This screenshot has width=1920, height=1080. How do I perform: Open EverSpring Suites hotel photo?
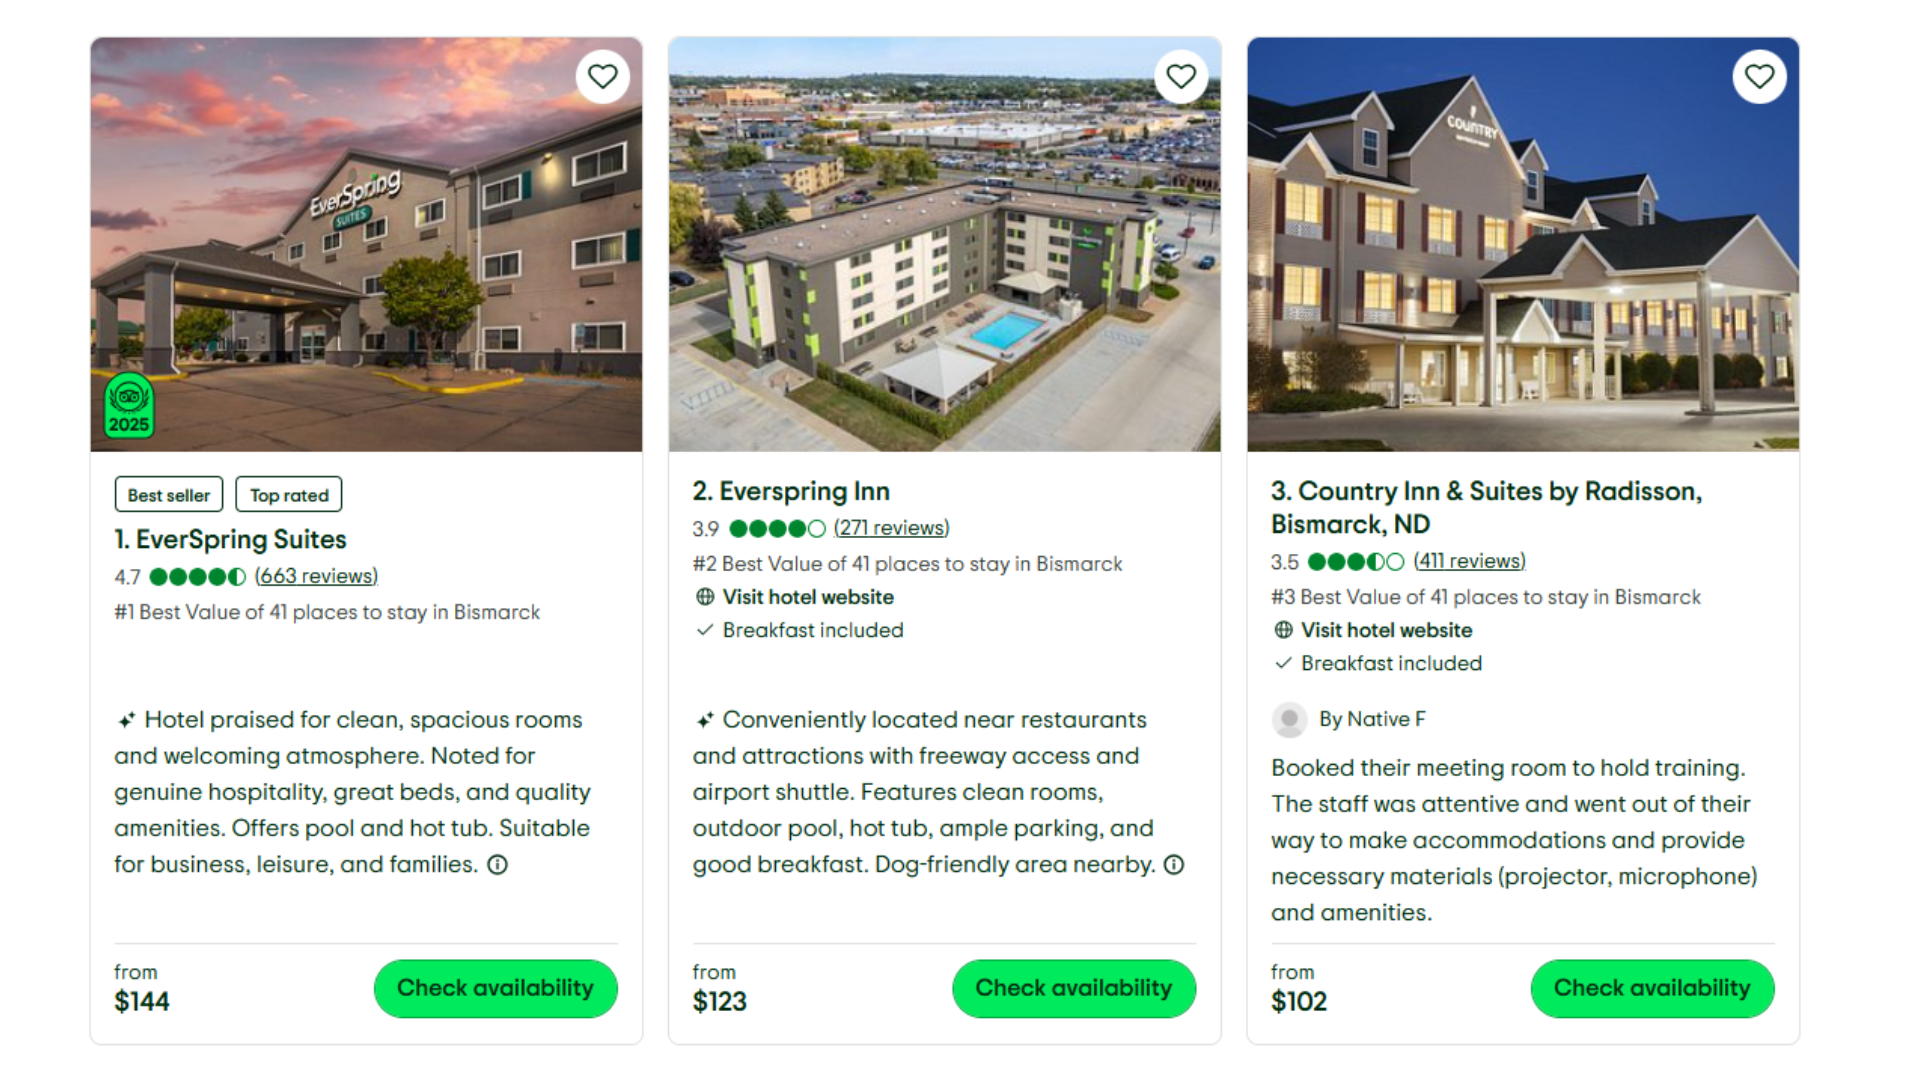pyautogui.click(x=366, y=244)
